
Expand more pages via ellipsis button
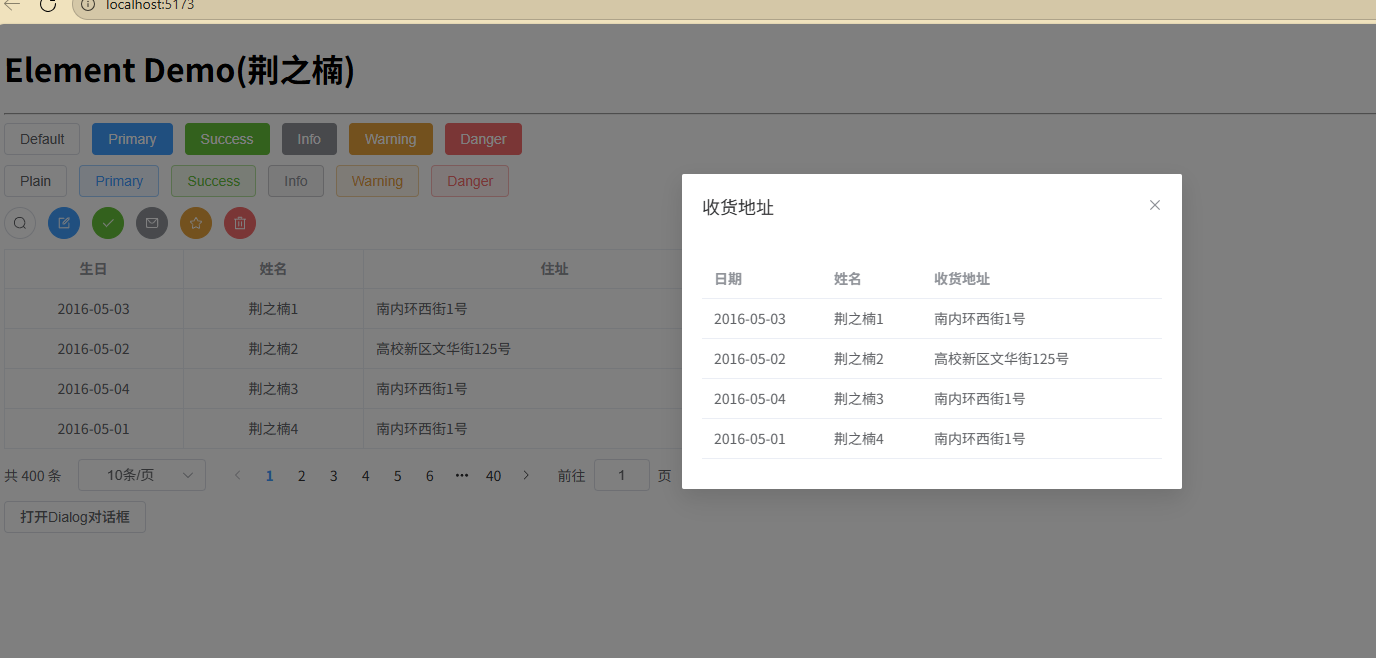coord(461,475)
